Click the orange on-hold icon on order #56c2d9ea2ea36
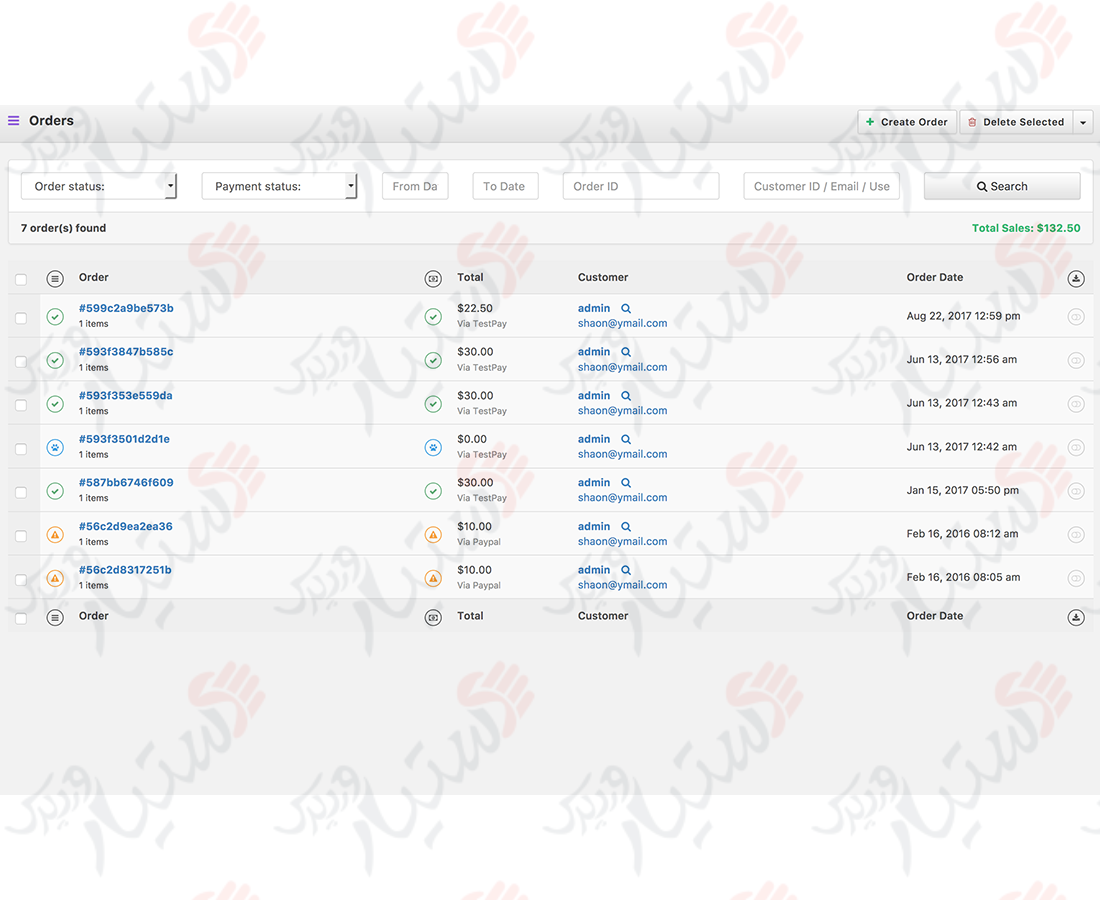 click(55, 534)
